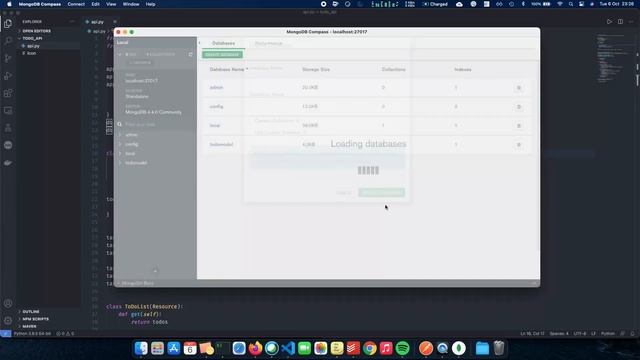Expand the todomodel database in Compass sidebar
Viewport: 640px width, 360px height.
[x=120, y=163]
